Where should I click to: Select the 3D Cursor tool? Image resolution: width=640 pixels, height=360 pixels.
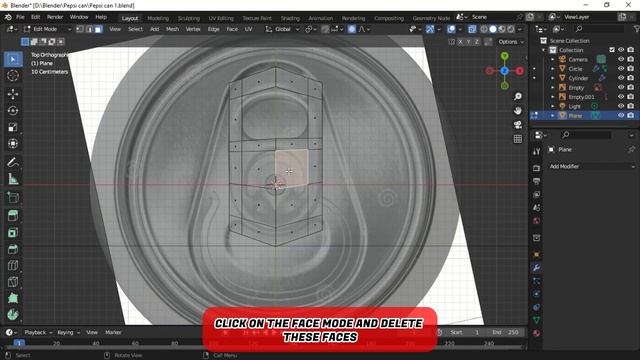tap(13, 76)
